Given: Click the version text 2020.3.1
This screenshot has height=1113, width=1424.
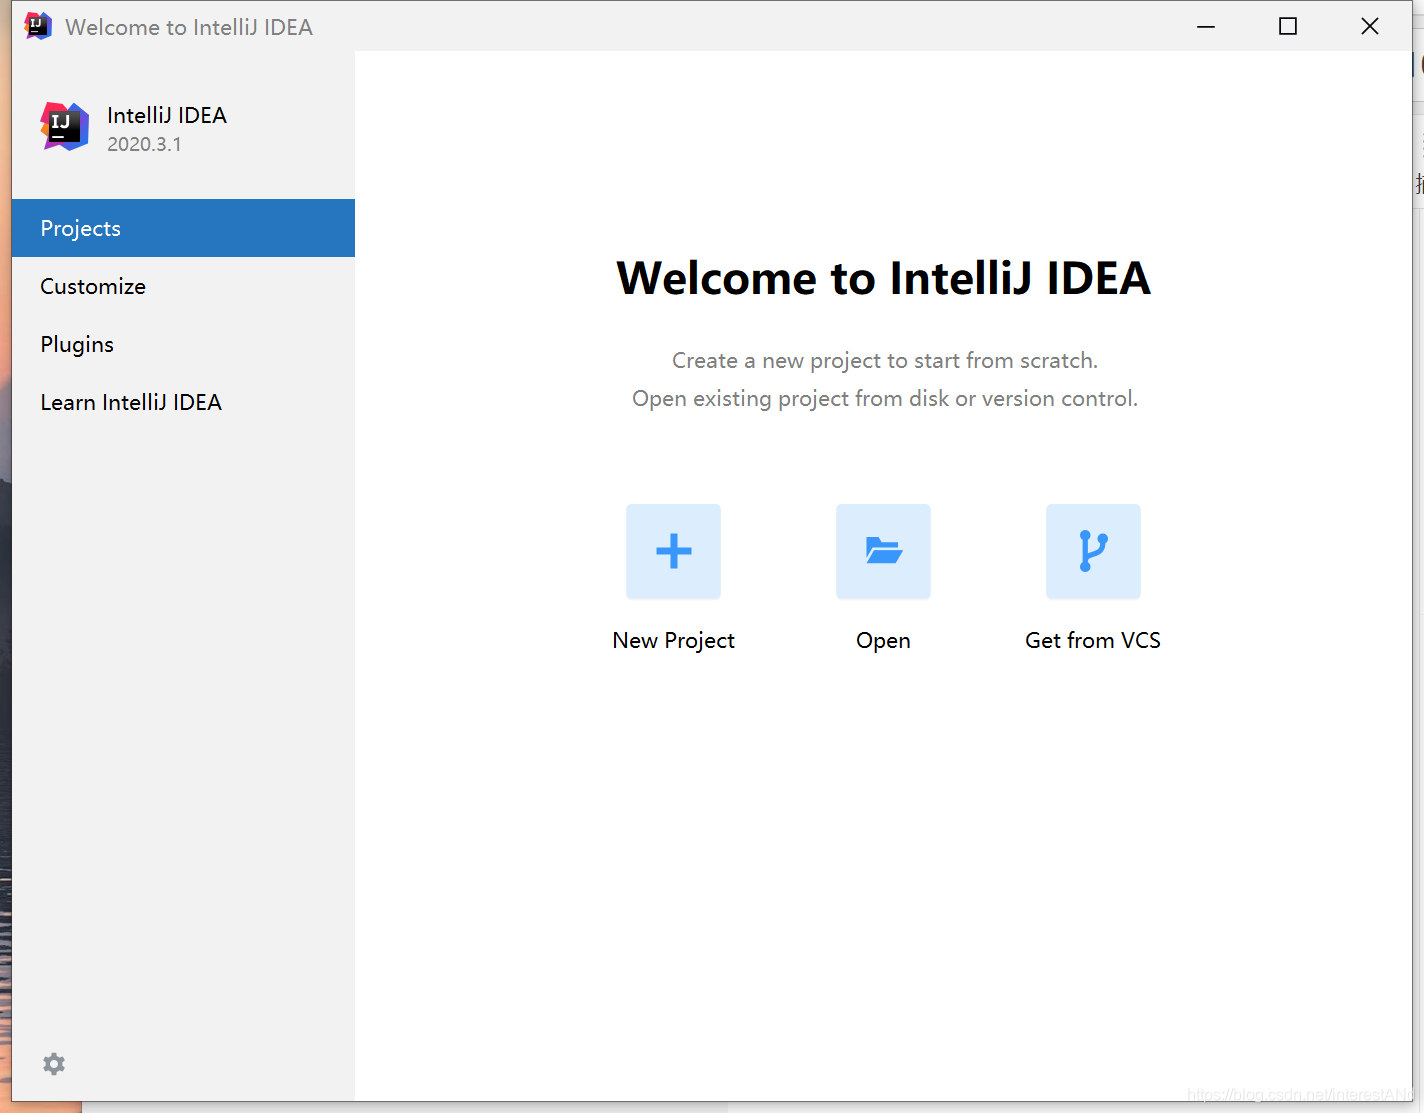Looking at the screenshot, I should pyautogui.click(x=144, y=144).
